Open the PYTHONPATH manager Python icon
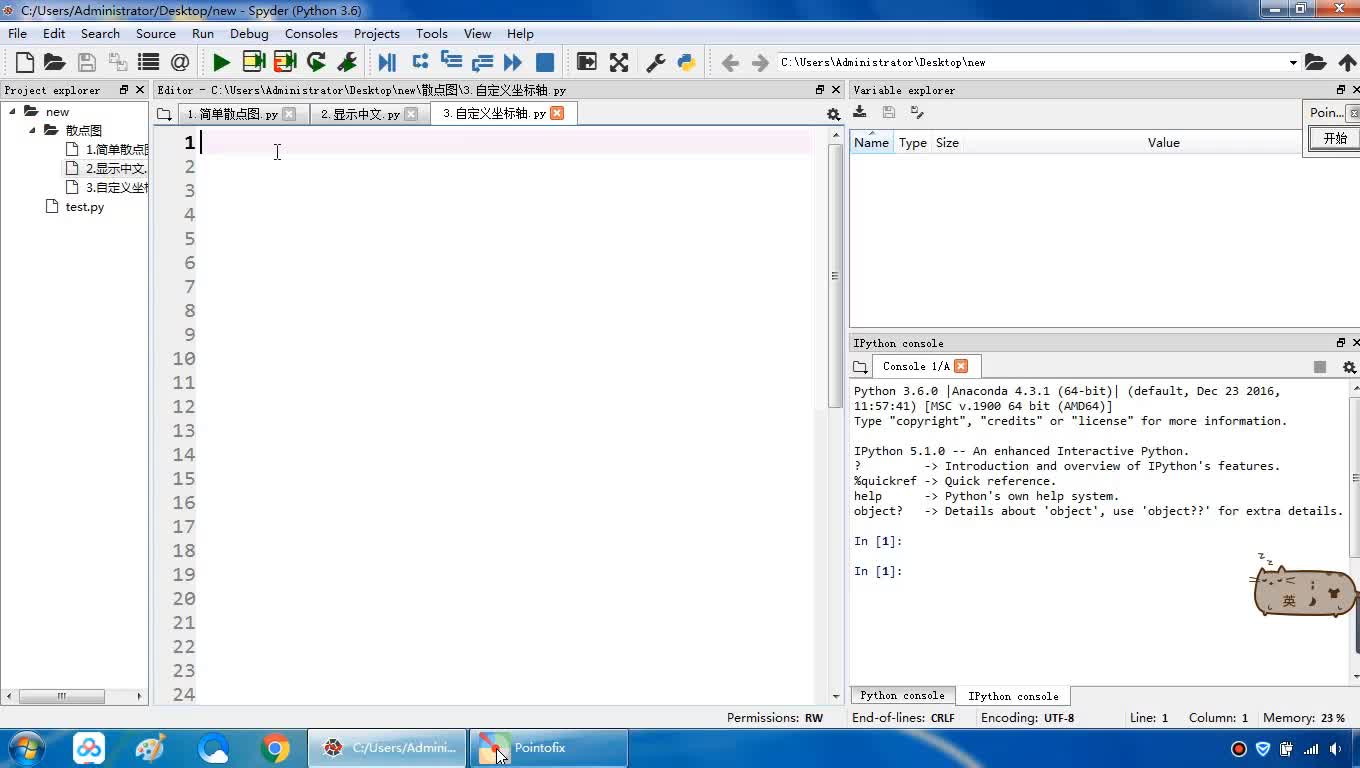The height and width of the screenshot is (768, 1360). [x=686, y=62]
